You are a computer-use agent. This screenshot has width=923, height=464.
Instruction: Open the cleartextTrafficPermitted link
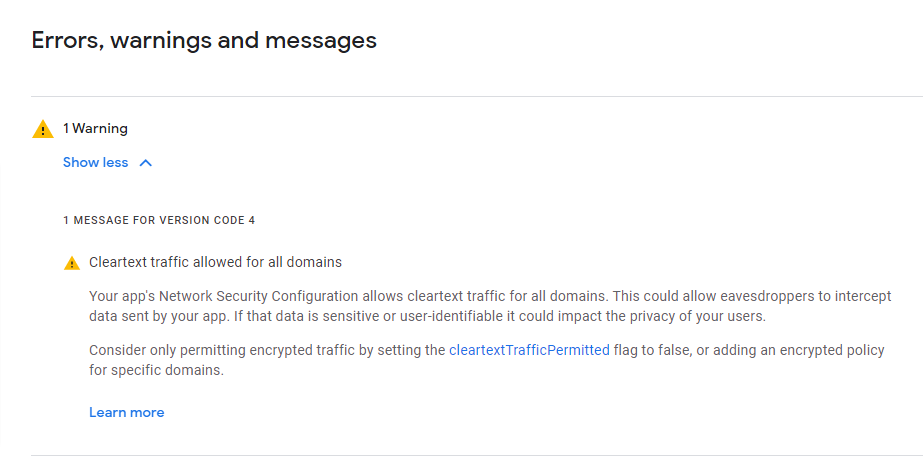click(529, 350)
